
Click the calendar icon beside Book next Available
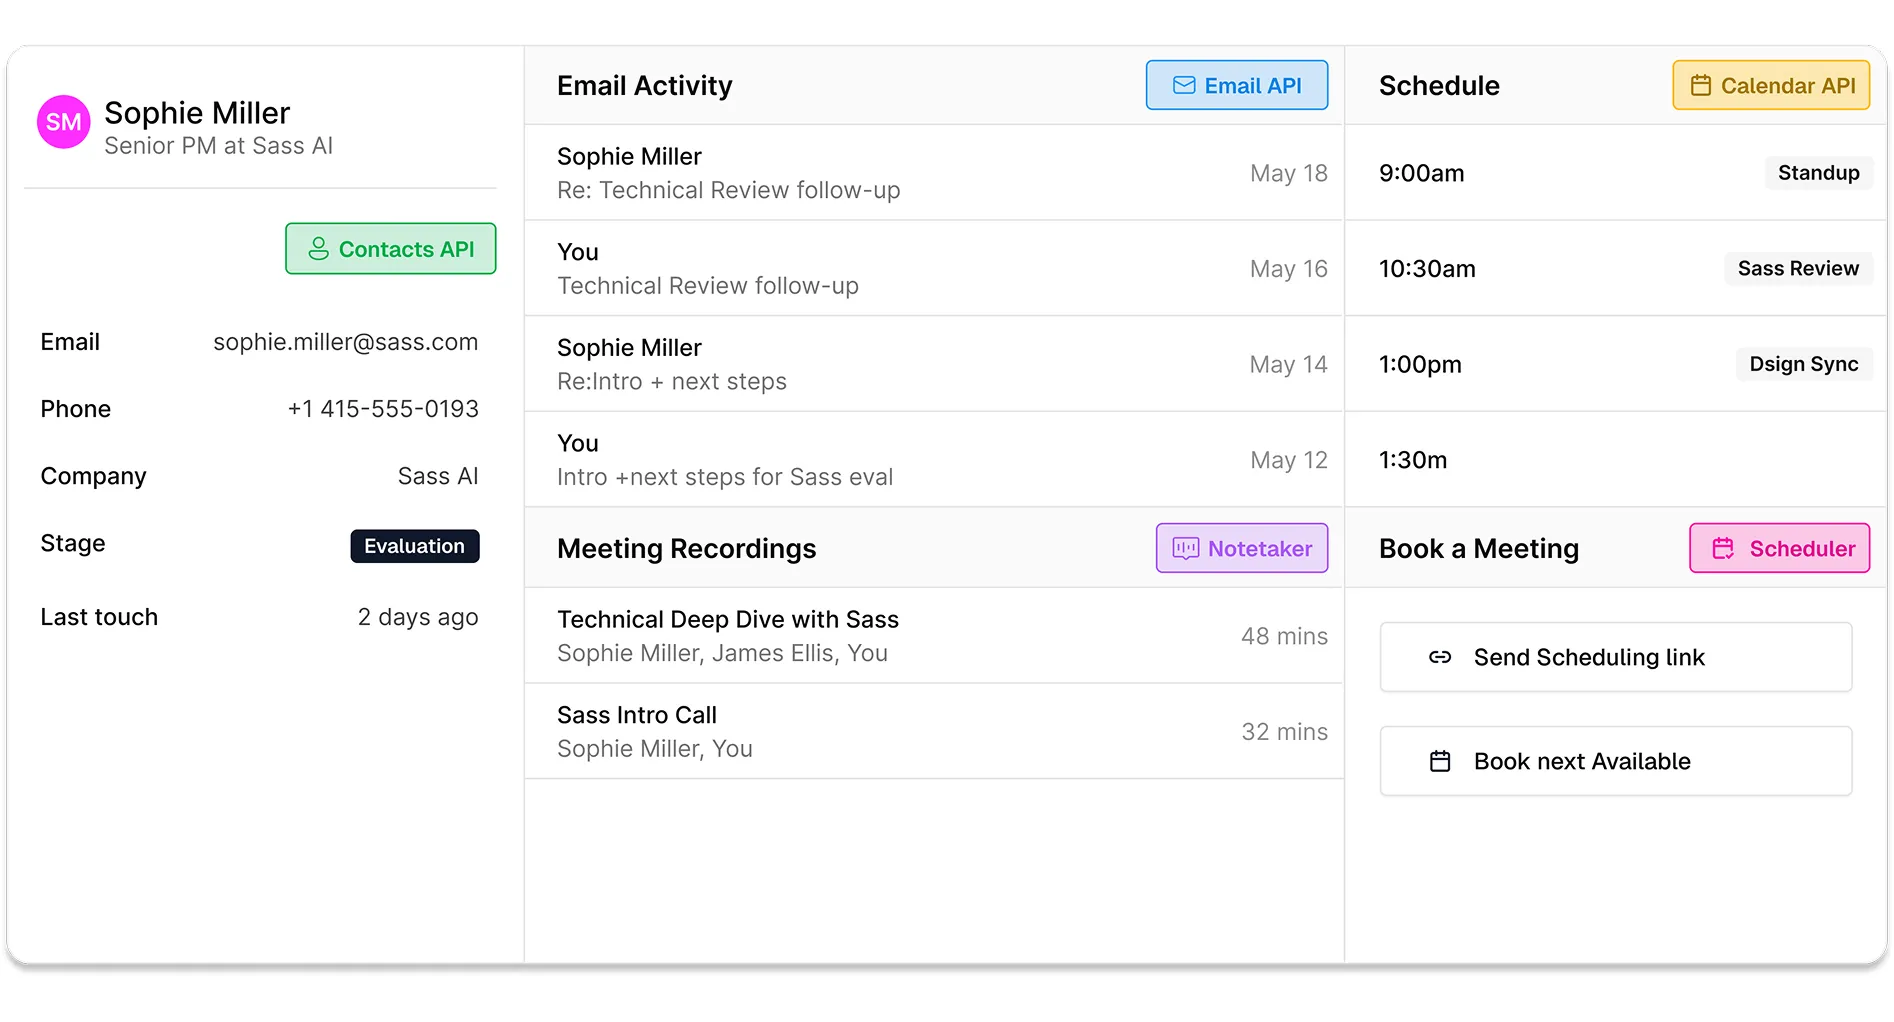(x=1440, y=761)
